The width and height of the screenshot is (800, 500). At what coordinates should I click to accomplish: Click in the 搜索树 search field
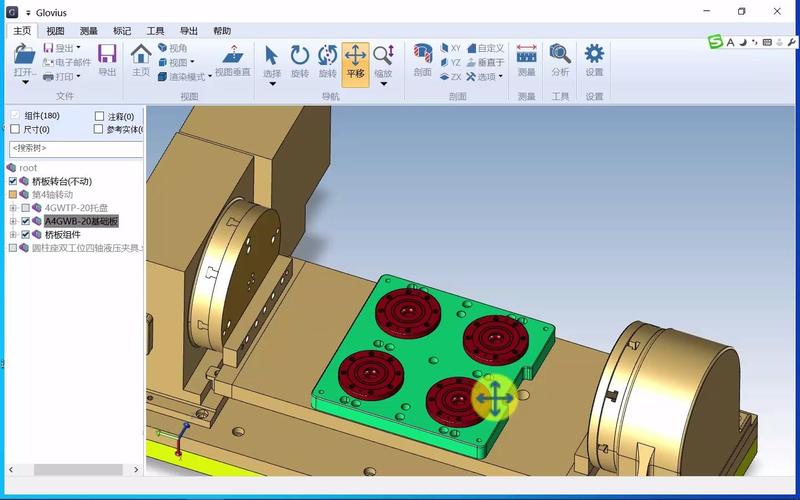pyautogui.click(x=76, y=148)
